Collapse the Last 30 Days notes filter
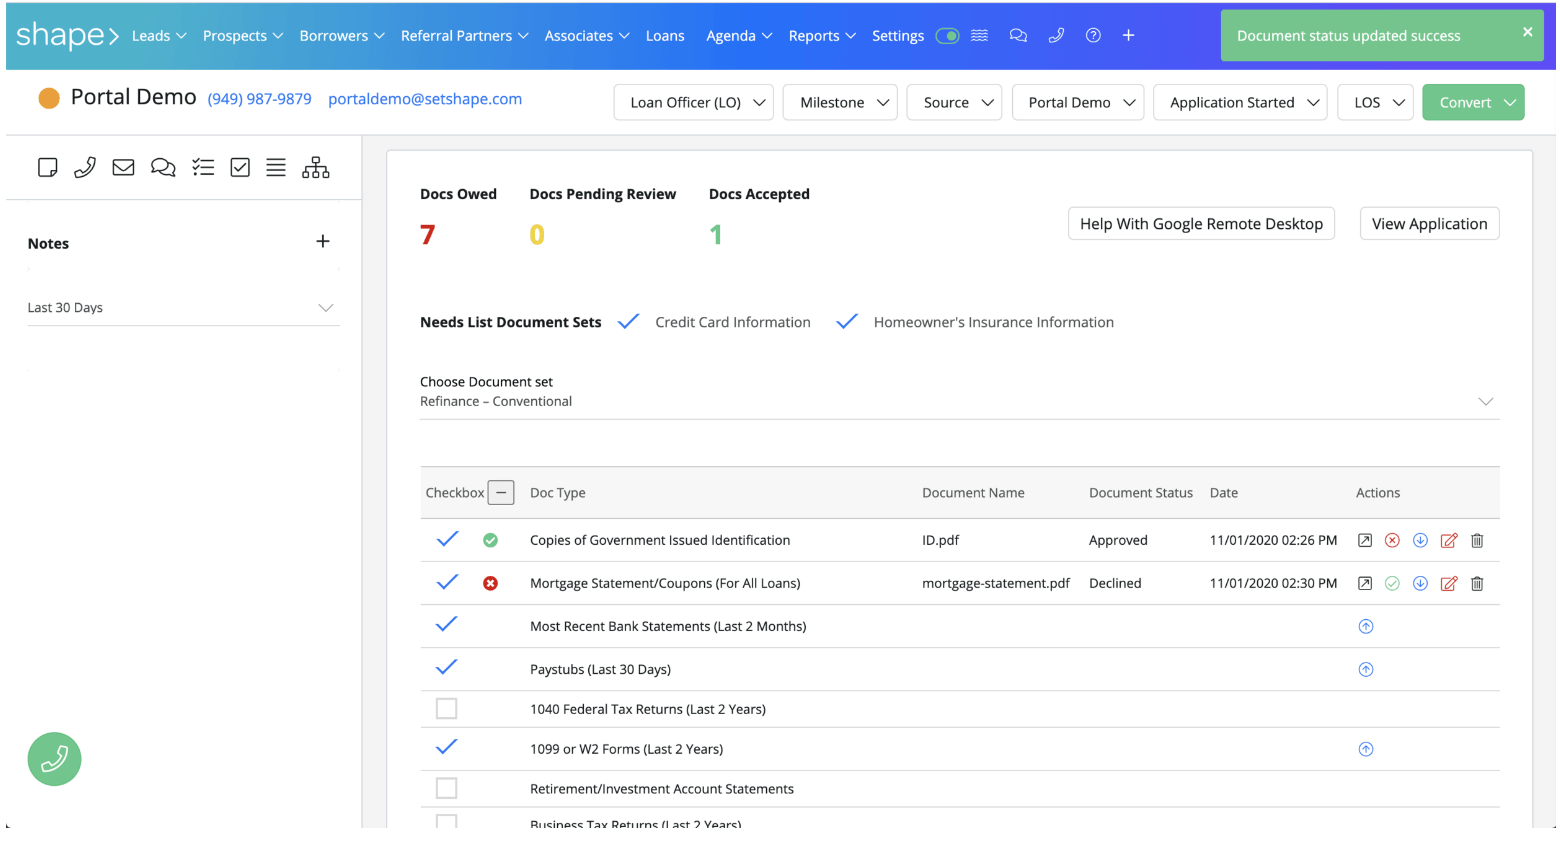Viewport: 1560px width, 850px height. click(326, 308)
